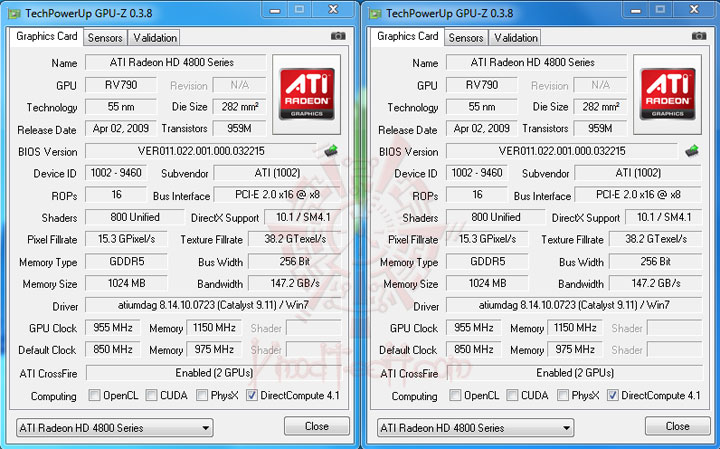Click Memory Size 1024 MB in left window
This screenshot has width=720, height=449.
(127, 283)
